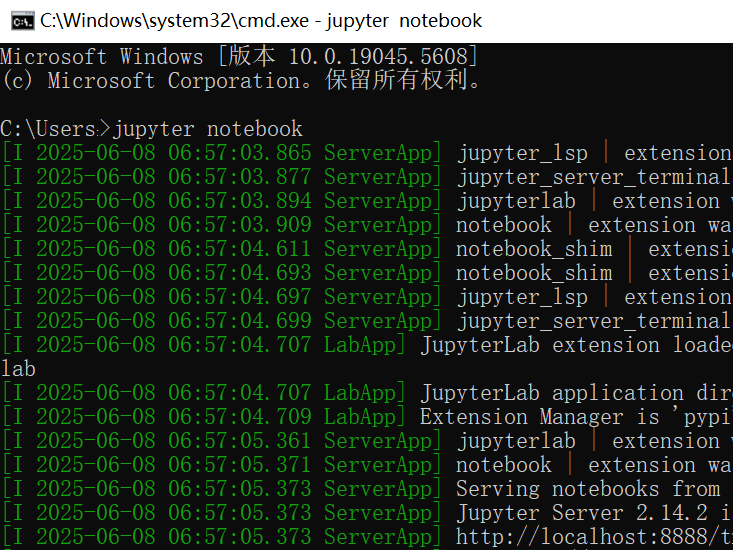Click the 'C:\Users>jupyter notebook' command line
The image size is (733, 550).
point(151,129)
